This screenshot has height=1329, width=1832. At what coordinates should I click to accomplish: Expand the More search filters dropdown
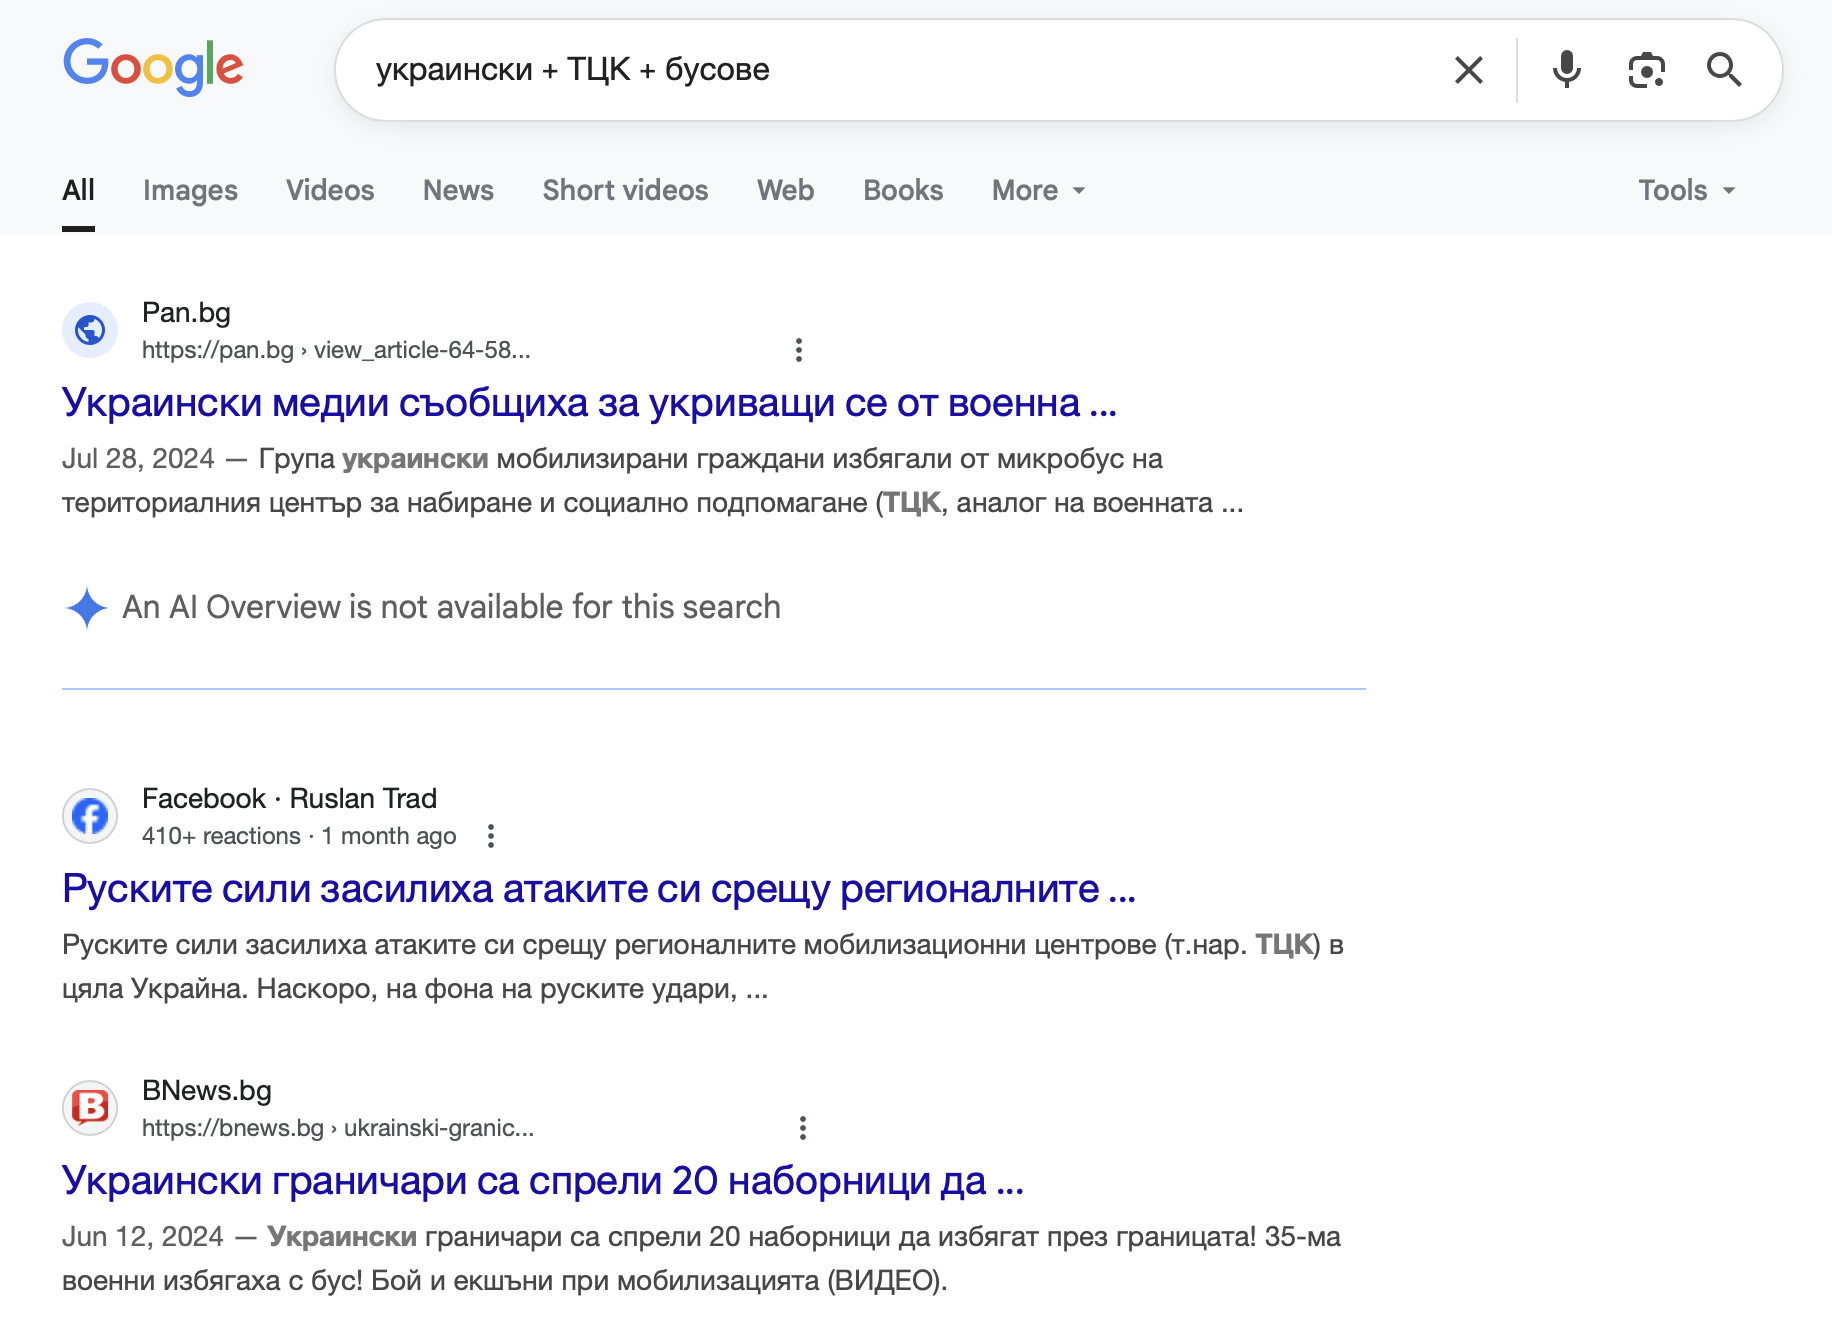1038,190
